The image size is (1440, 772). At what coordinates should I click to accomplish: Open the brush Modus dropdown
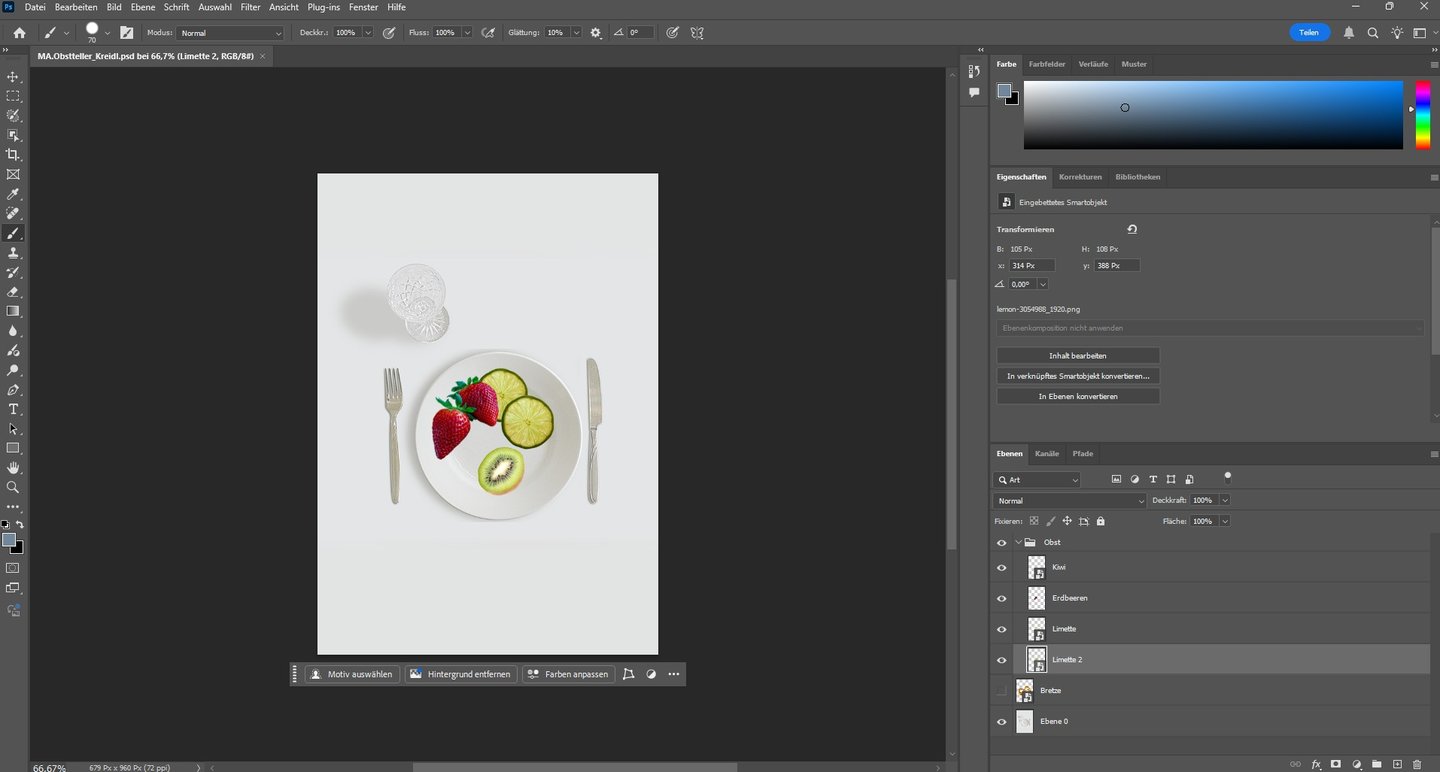point(230,33)
